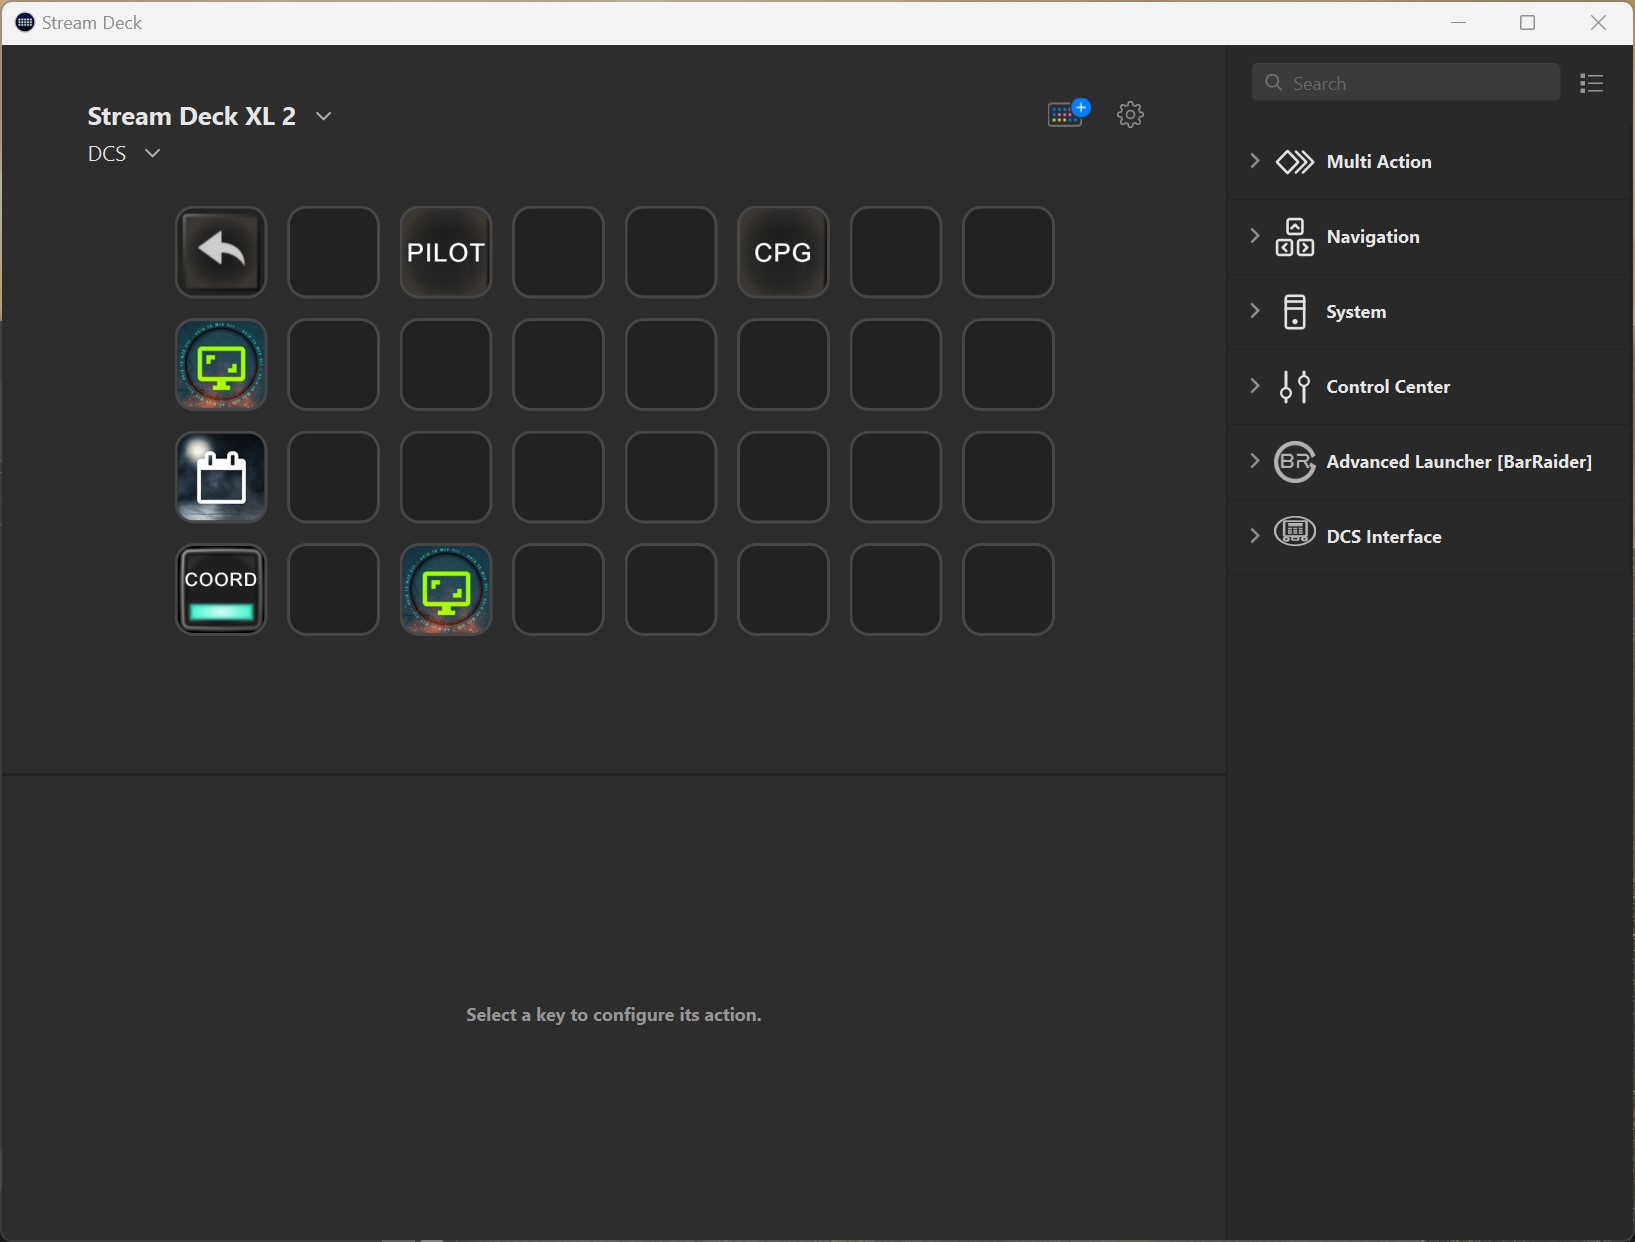
Task: Select the PILOT key
Action: [x=446, y=252]
